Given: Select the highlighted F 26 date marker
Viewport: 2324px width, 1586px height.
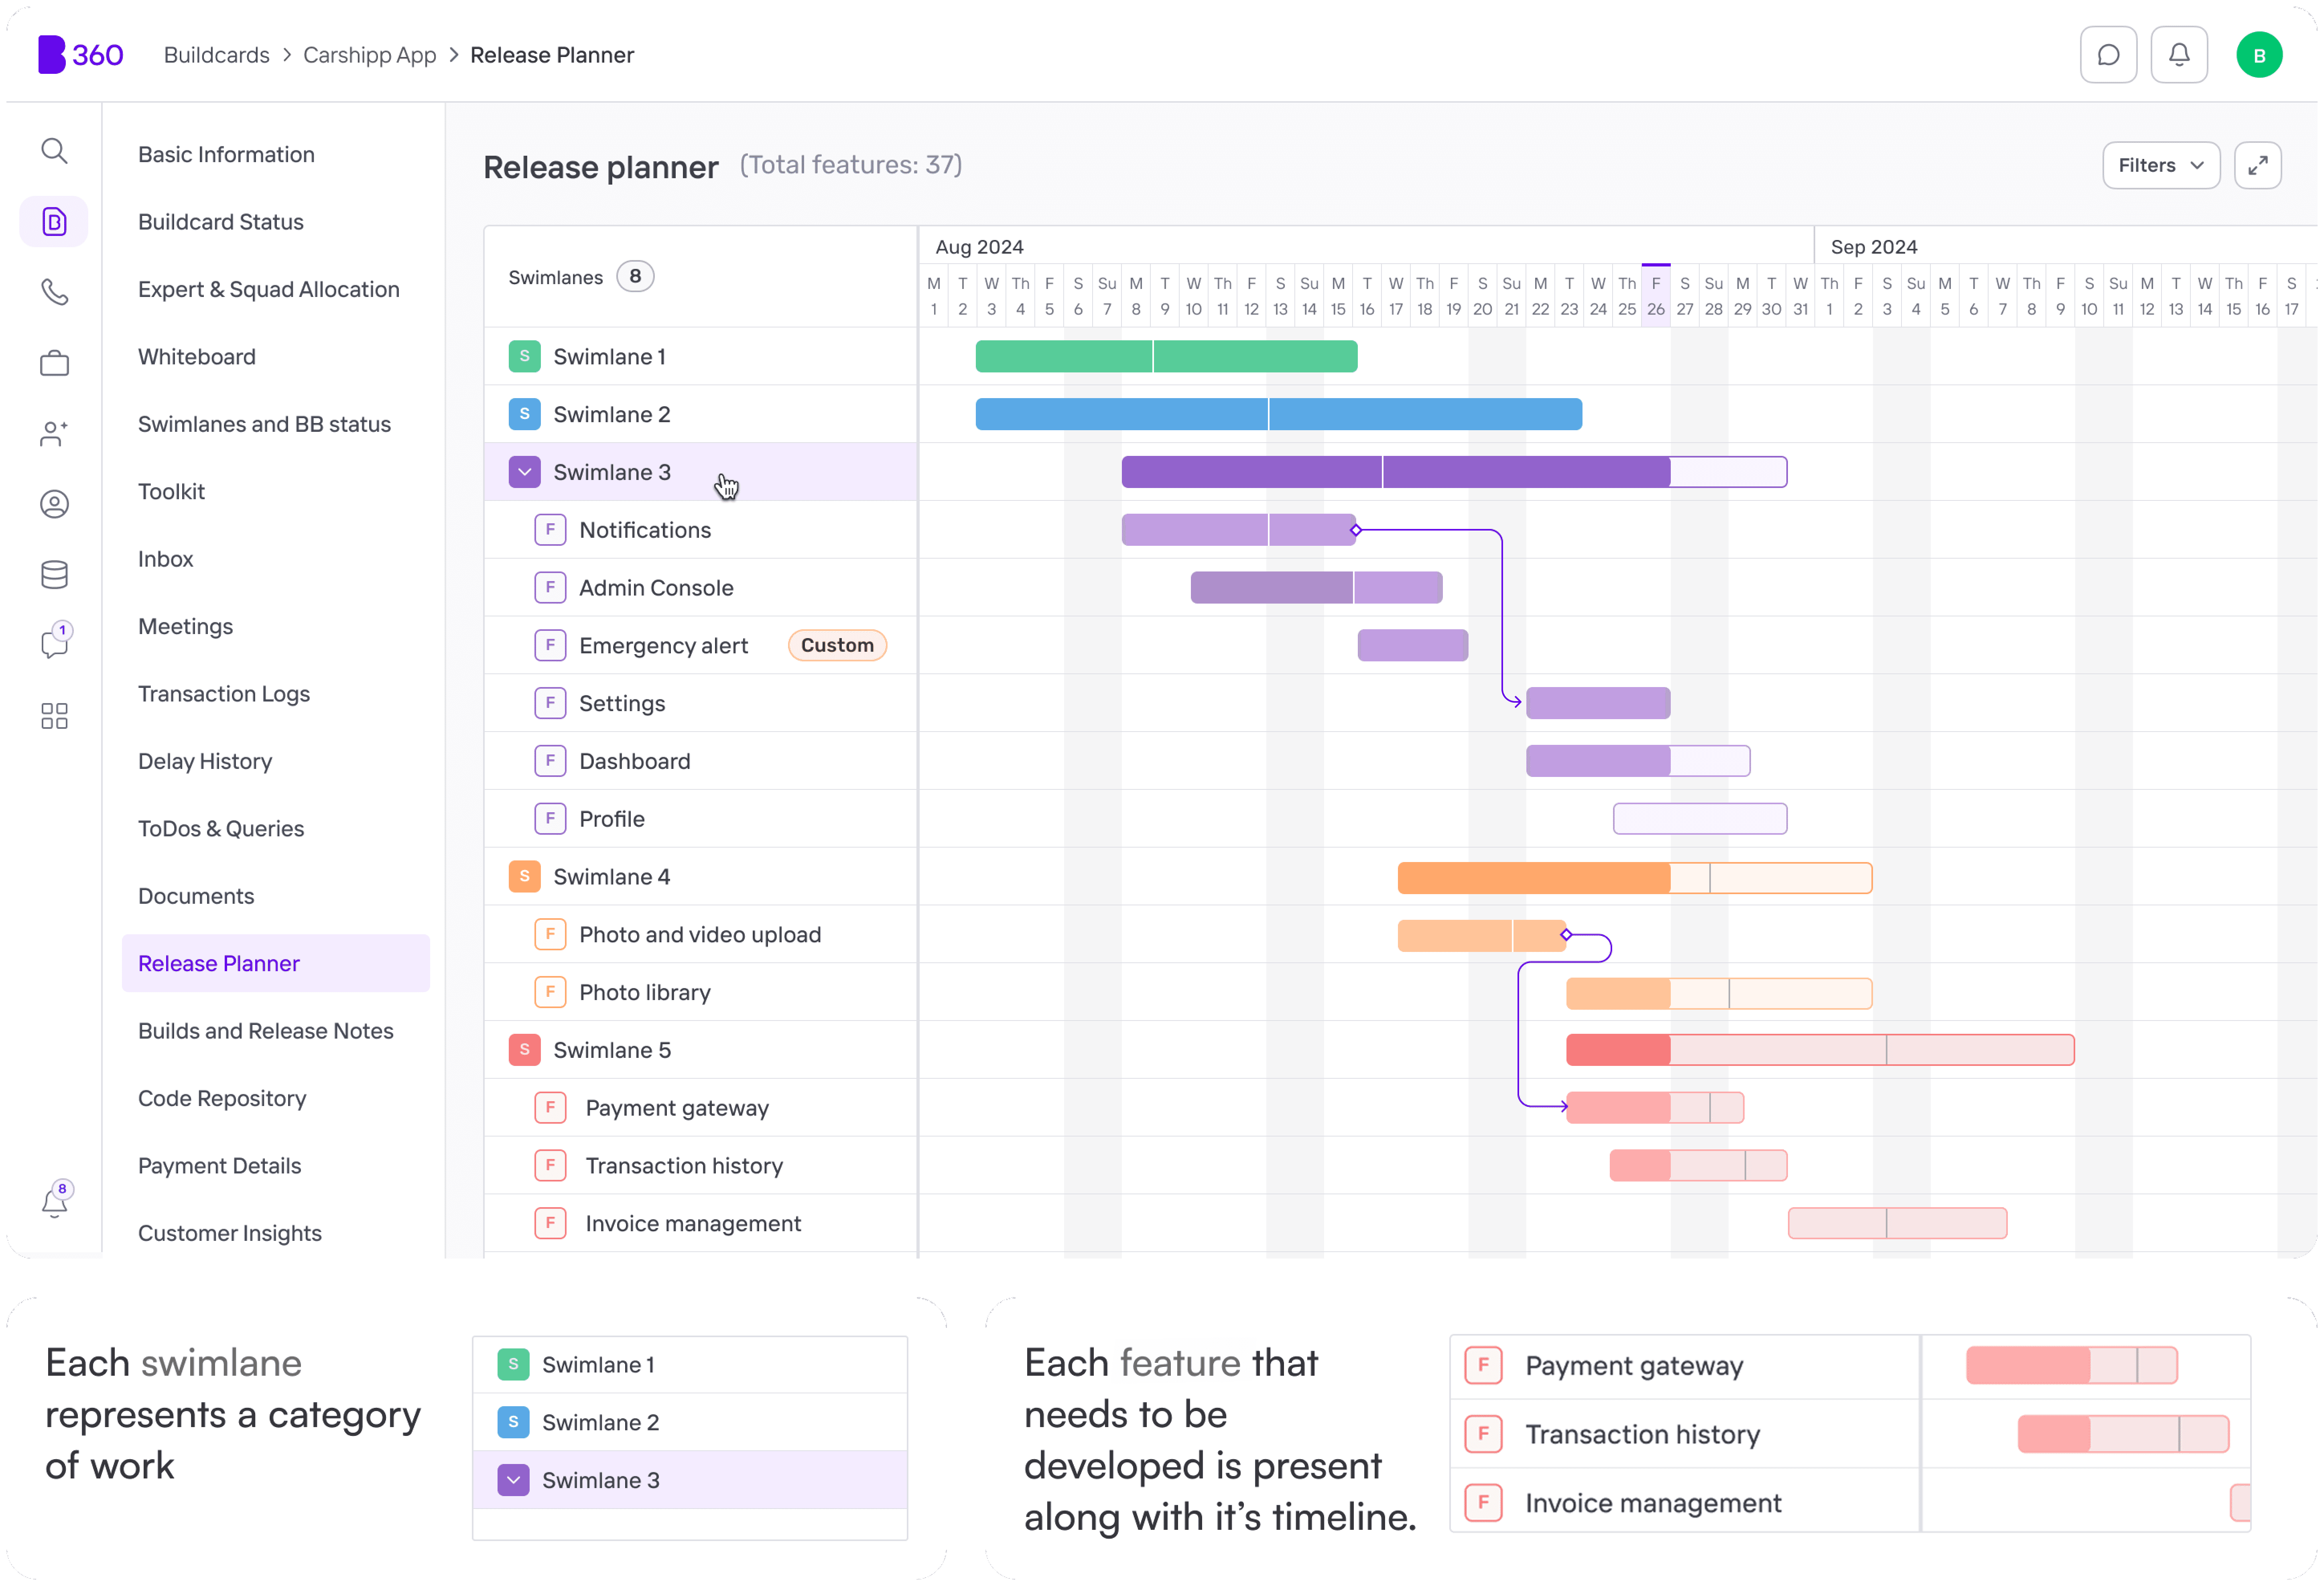Looking at the screenshot, I should [1655, 296].
